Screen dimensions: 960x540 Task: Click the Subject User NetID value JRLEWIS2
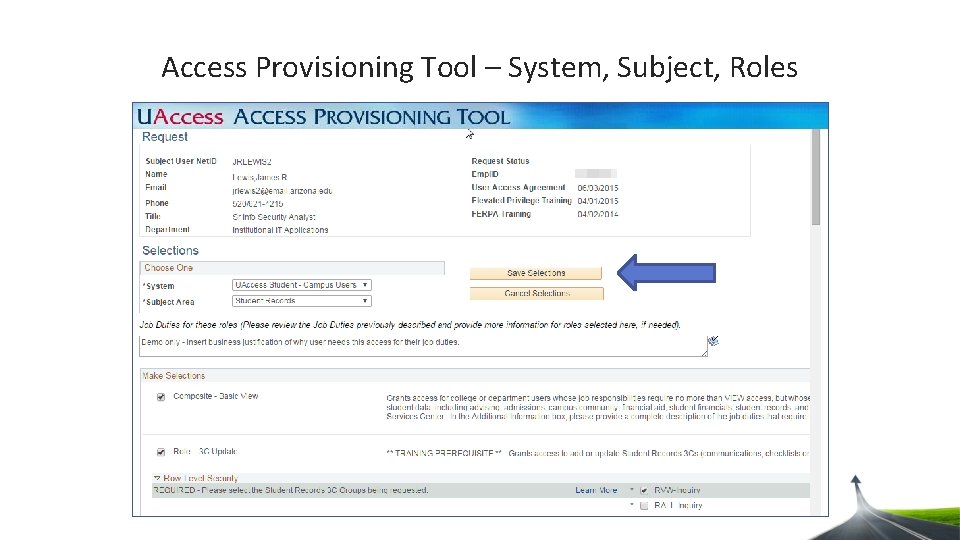click(x=252, y=162)
